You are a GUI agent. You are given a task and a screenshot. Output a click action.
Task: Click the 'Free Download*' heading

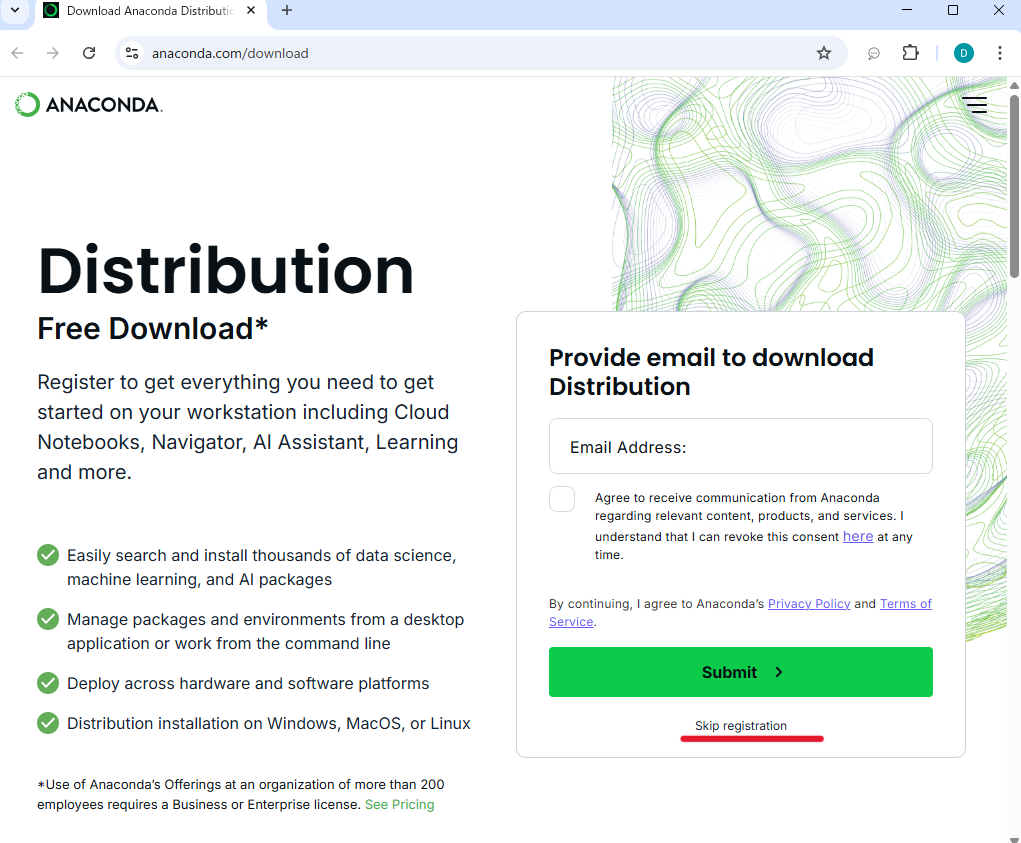tap(152, 329)
